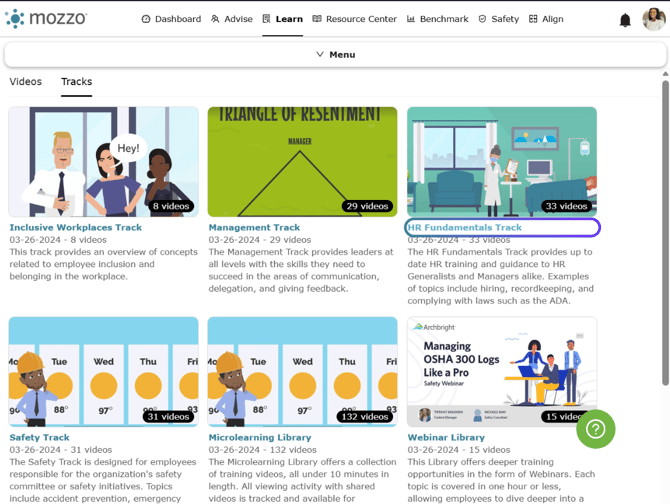Click the Align grid icon
The image size is (670, 504).
(533, 19)
